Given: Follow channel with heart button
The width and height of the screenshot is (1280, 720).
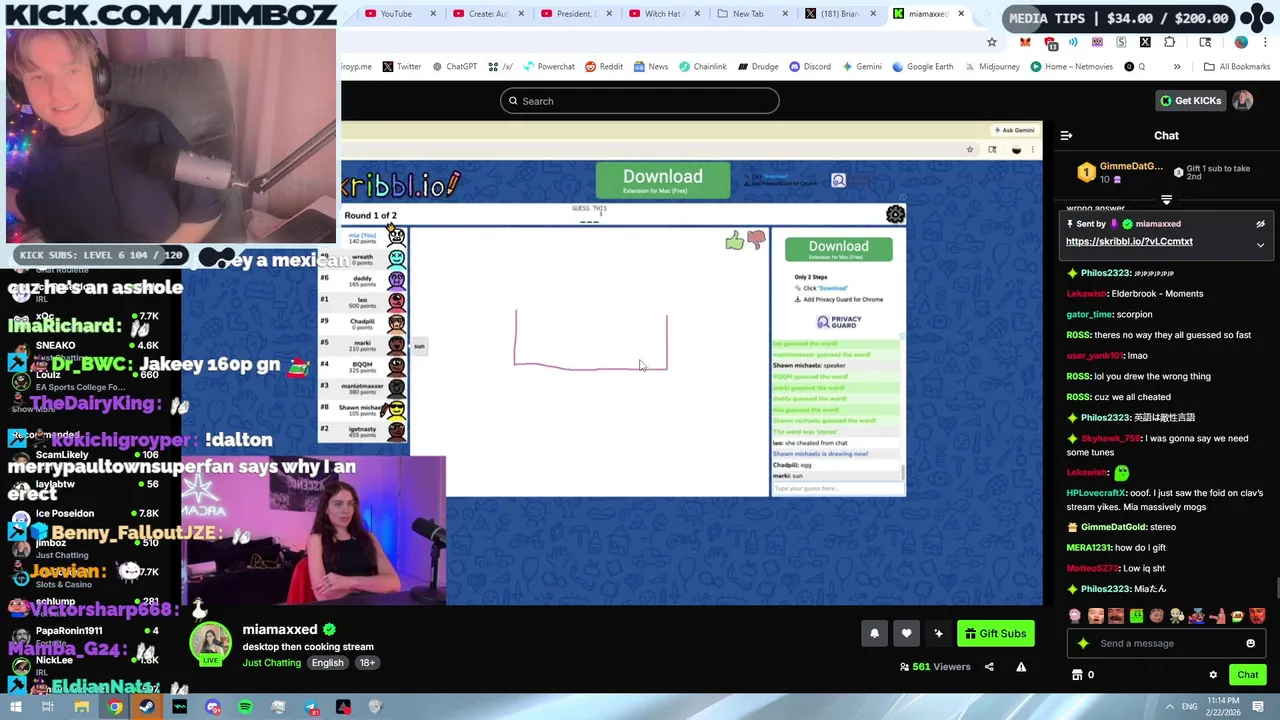Looking at the screenshot, I should [906, 633].
